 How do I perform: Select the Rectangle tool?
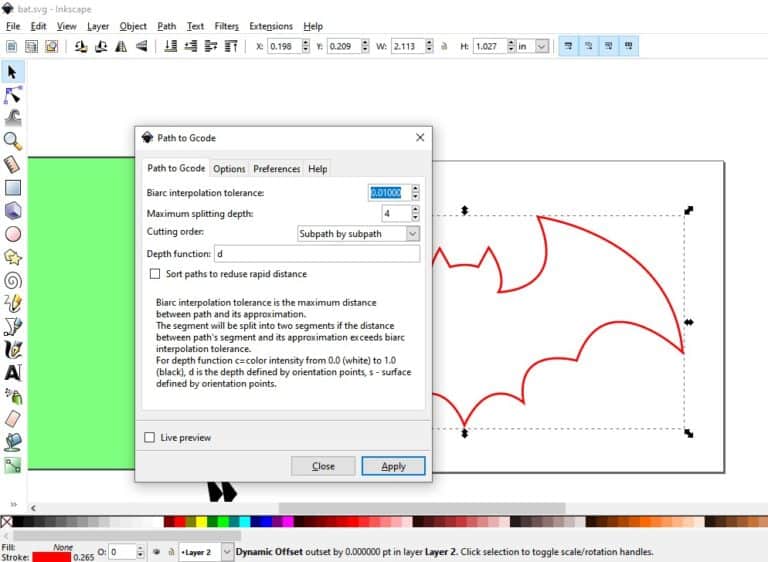tap(12, 188)
